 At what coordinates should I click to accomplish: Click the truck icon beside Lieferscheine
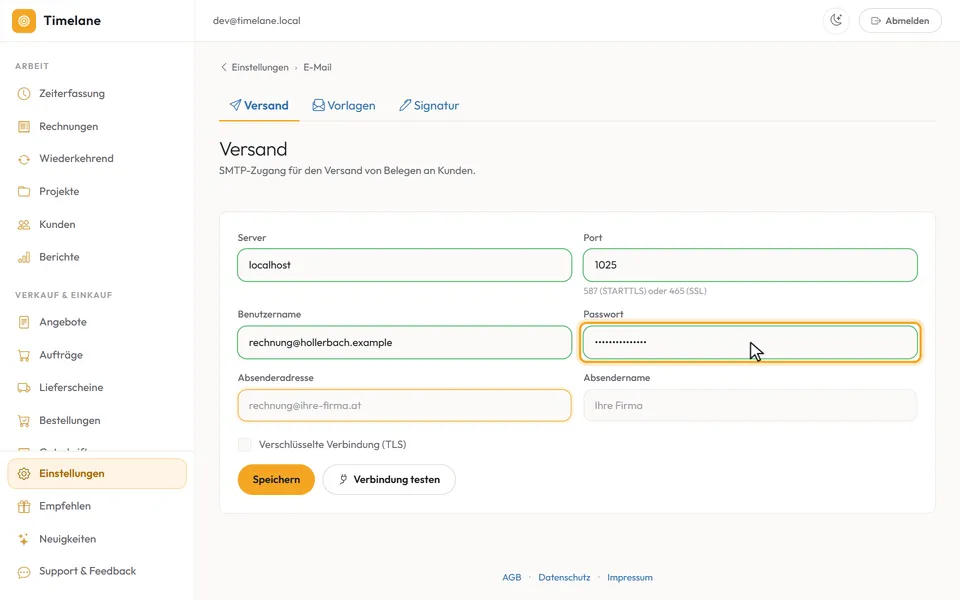(x=24, y=388)
